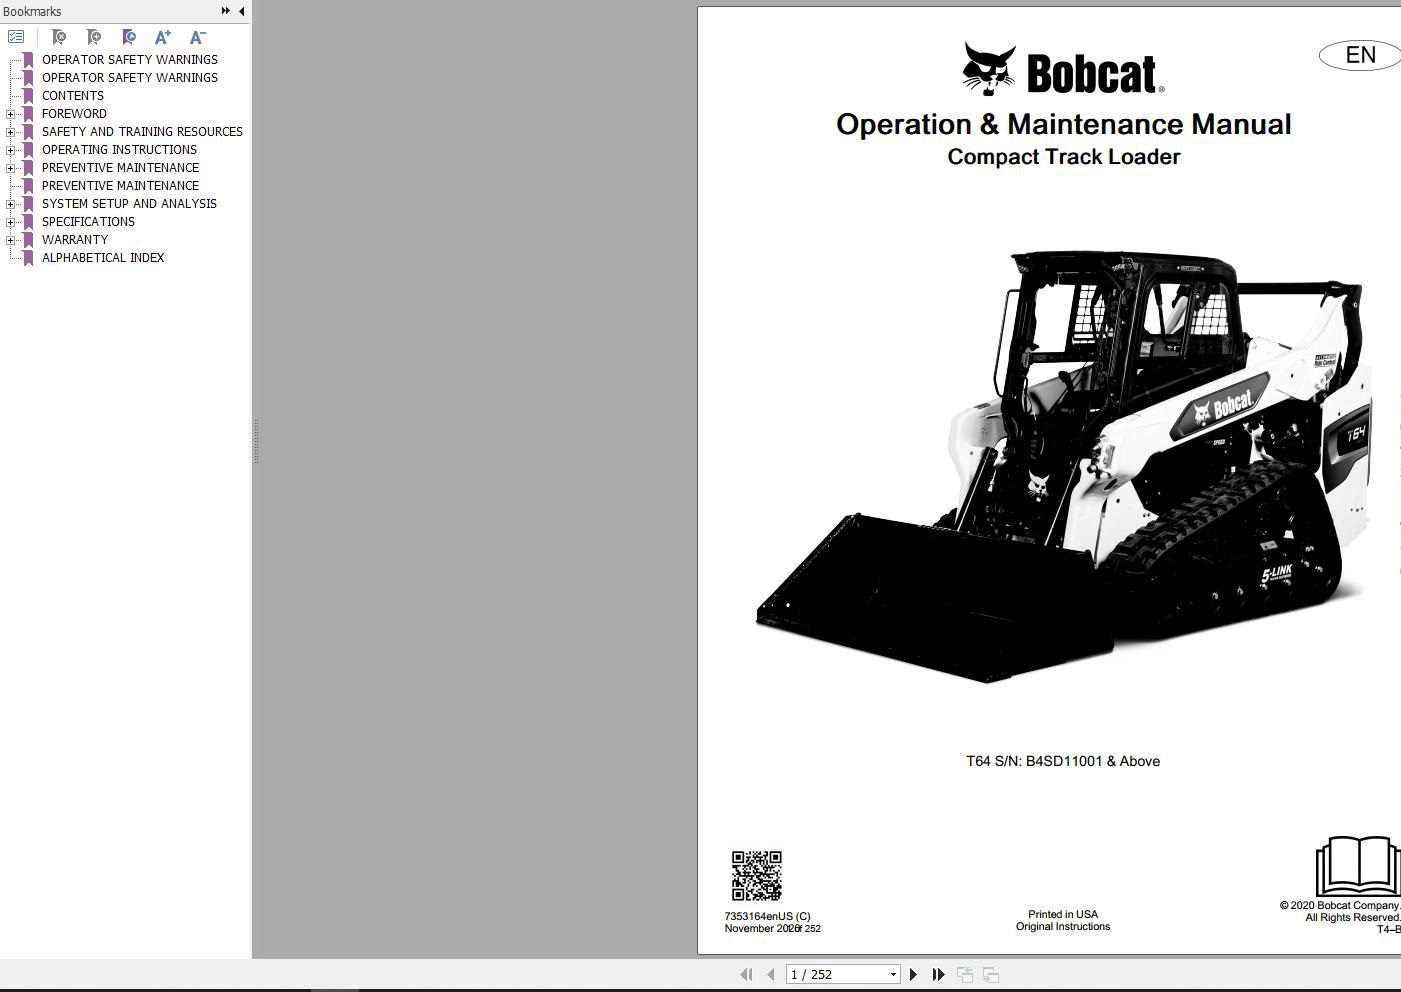
Task: Delete the selected bookmark
Action: 58,36
